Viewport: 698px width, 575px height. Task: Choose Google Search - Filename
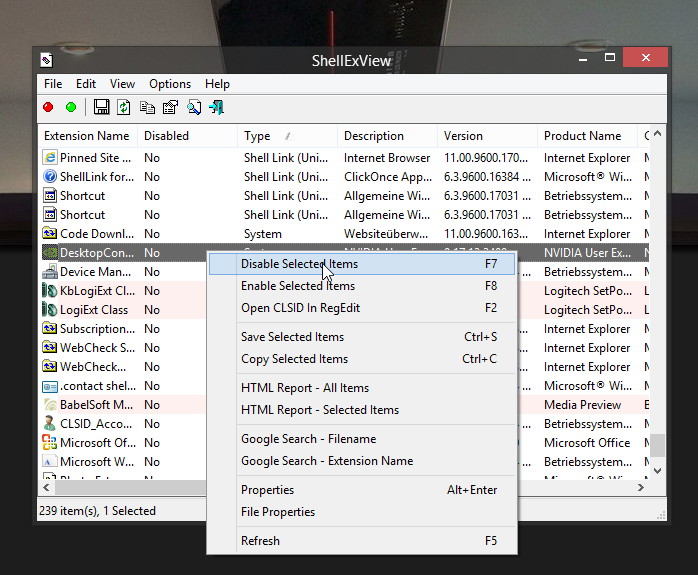tap(362, 439)
